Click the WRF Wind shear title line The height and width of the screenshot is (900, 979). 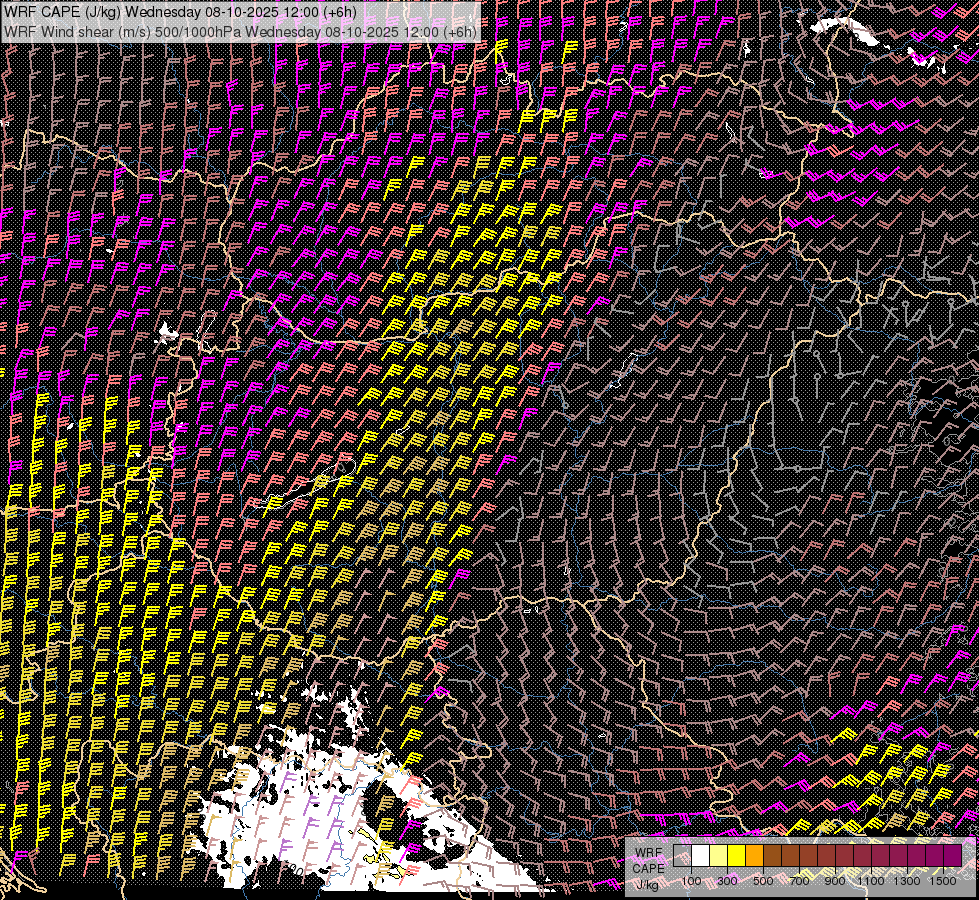pos(240,32)
